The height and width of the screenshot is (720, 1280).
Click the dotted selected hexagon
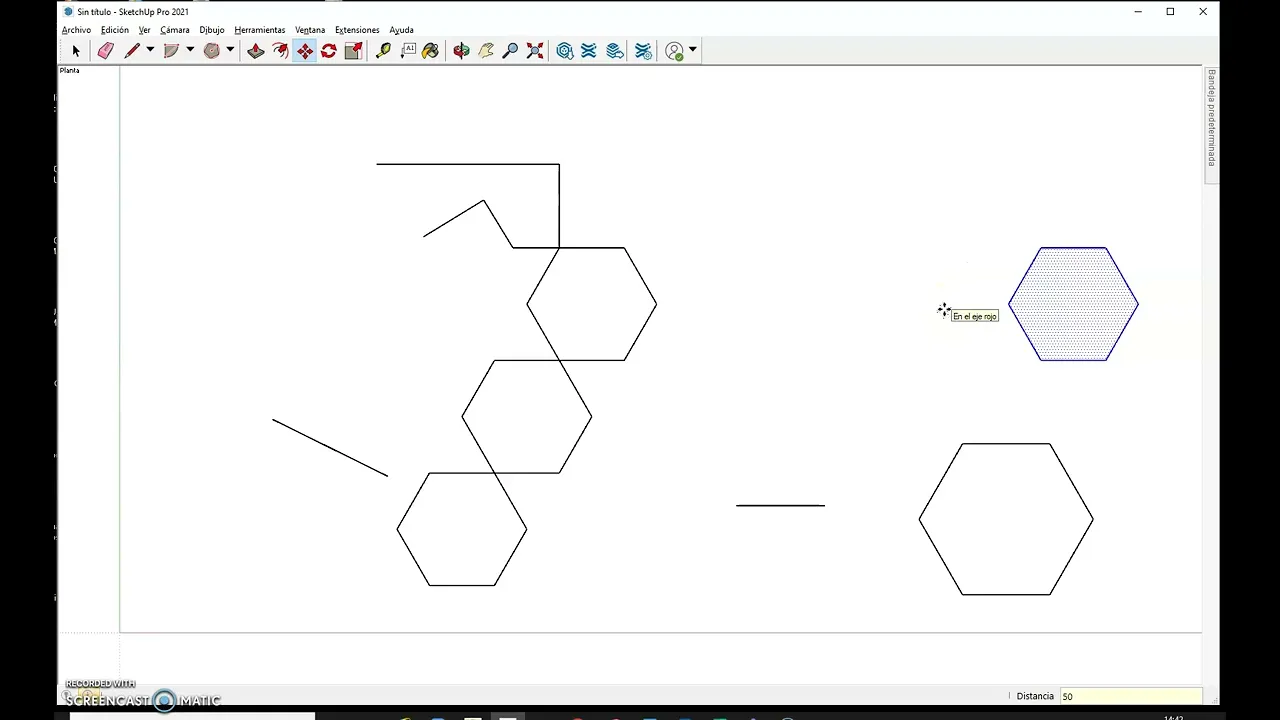pos(1073,304)
